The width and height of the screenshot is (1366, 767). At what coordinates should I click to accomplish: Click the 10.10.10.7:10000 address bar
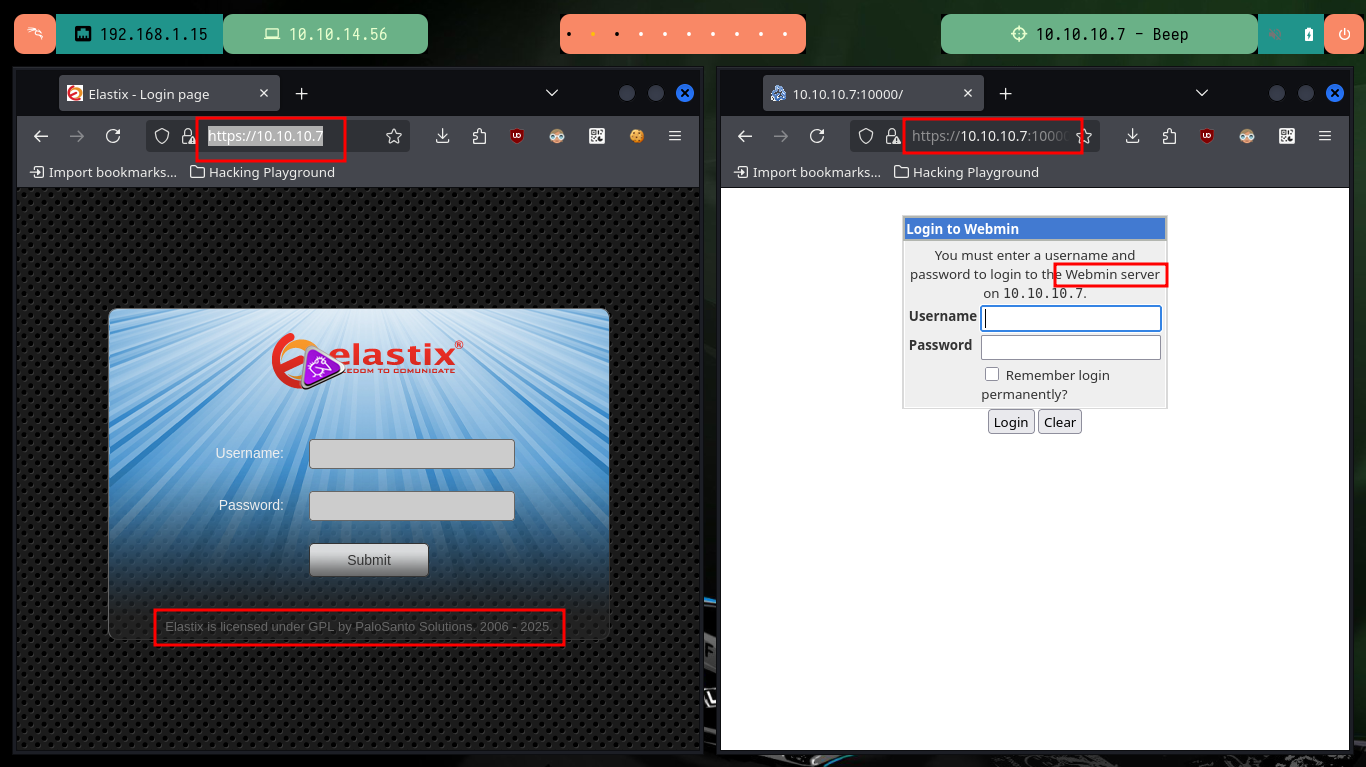click(975, 136)
